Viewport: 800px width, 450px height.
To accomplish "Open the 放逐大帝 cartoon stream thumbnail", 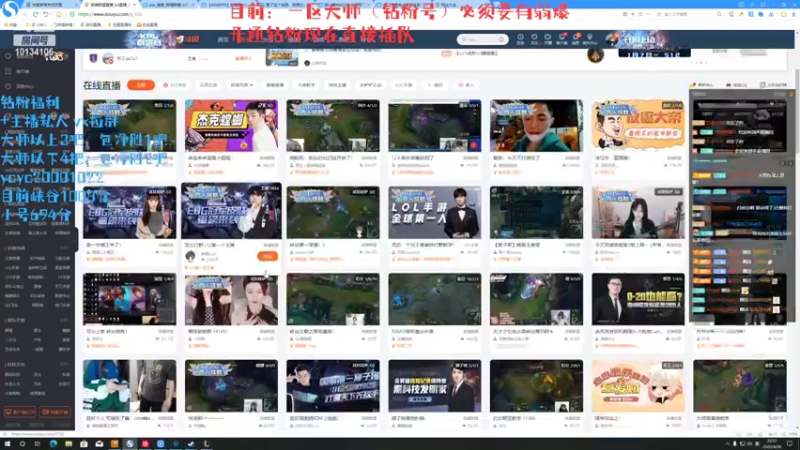I will pyautogui.click(x=638, y=126).
